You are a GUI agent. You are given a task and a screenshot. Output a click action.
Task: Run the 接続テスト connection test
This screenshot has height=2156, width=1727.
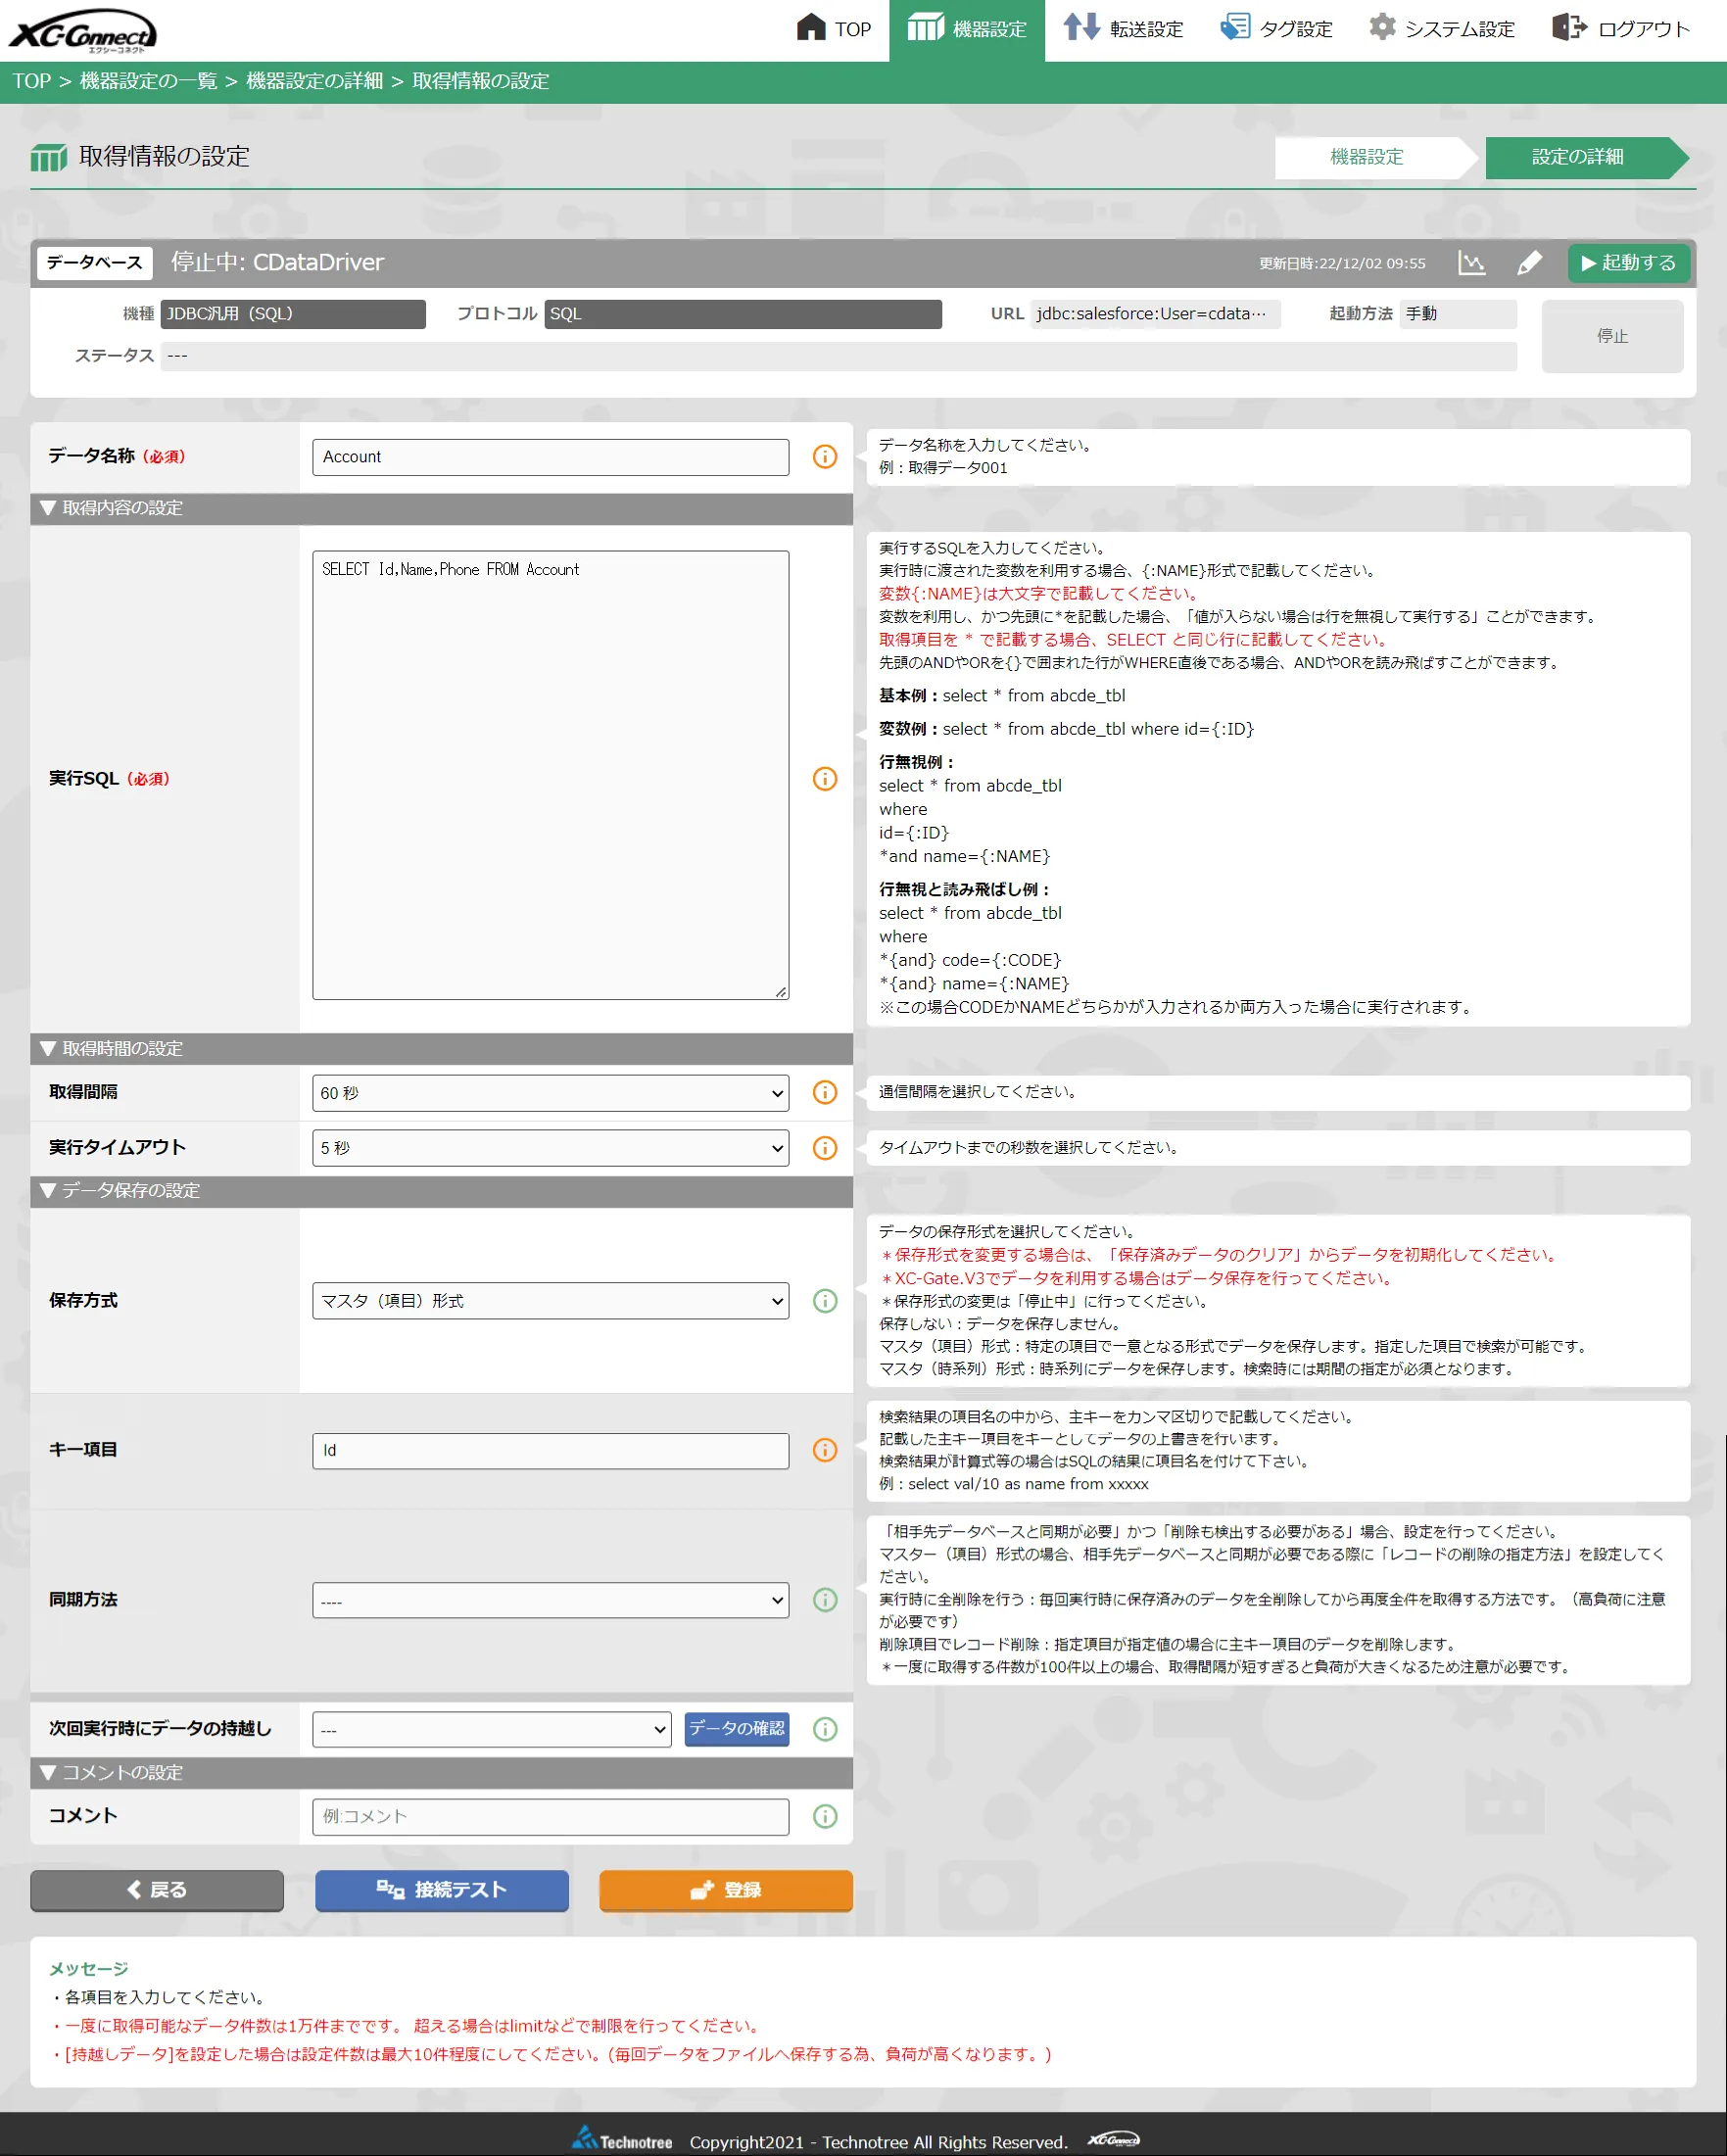[x=441, y=1890]
